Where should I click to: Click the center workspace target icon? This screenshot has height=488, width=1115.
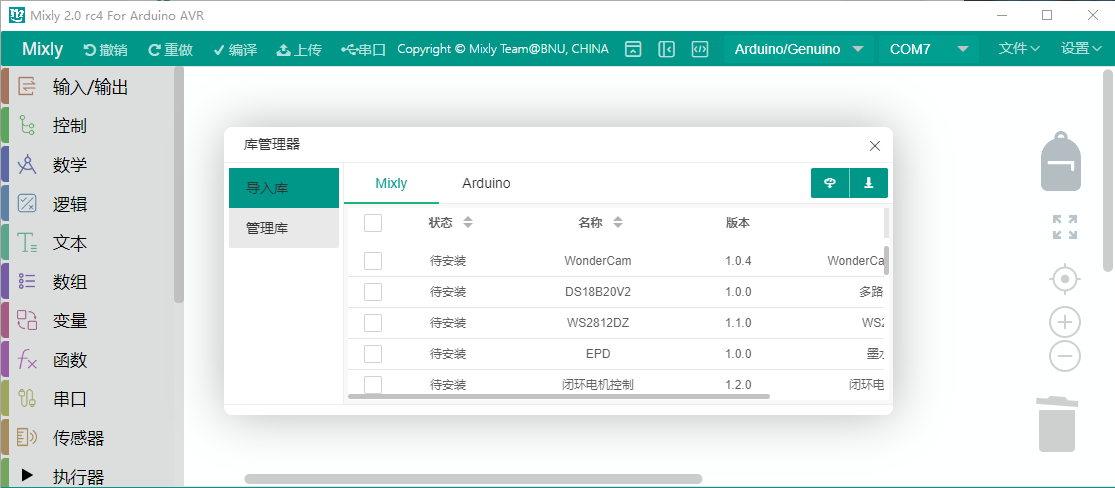1065,280
